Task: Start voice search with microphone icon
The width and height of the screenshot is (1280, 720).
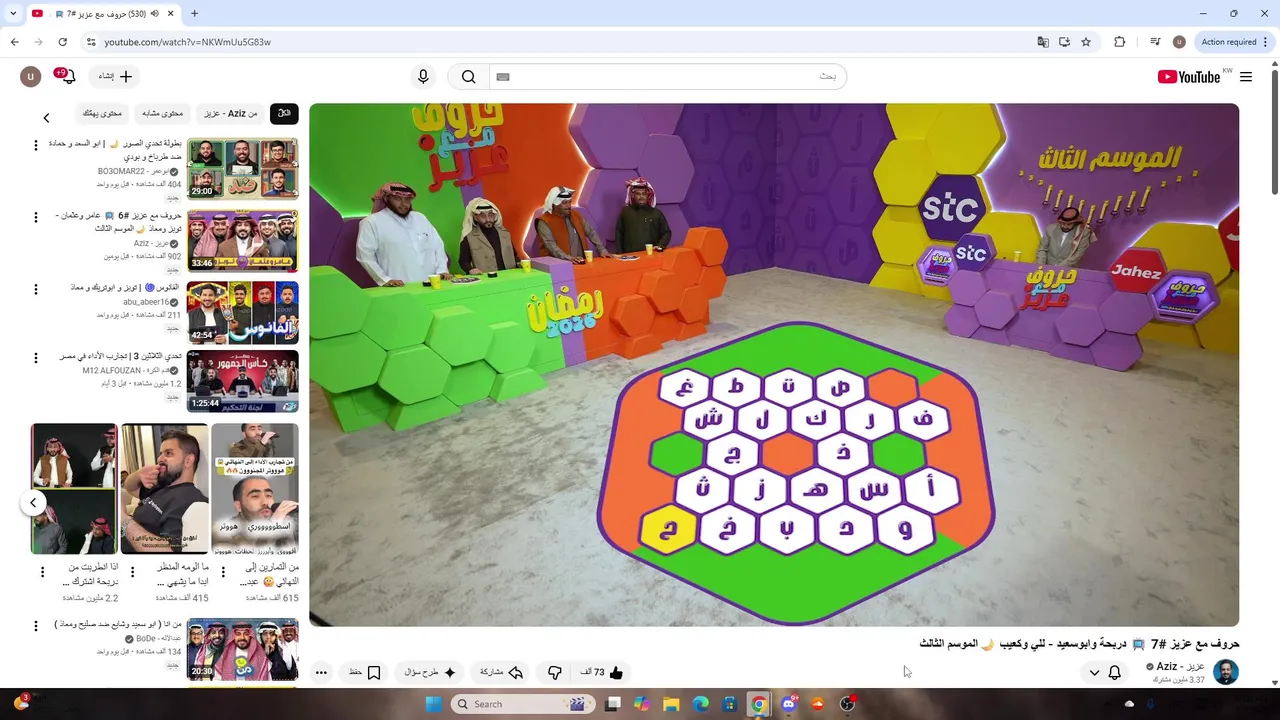Action: click(423, 77)
